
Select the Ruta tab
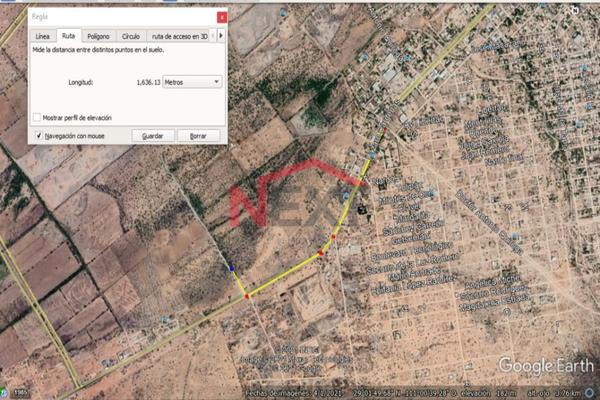68,36
